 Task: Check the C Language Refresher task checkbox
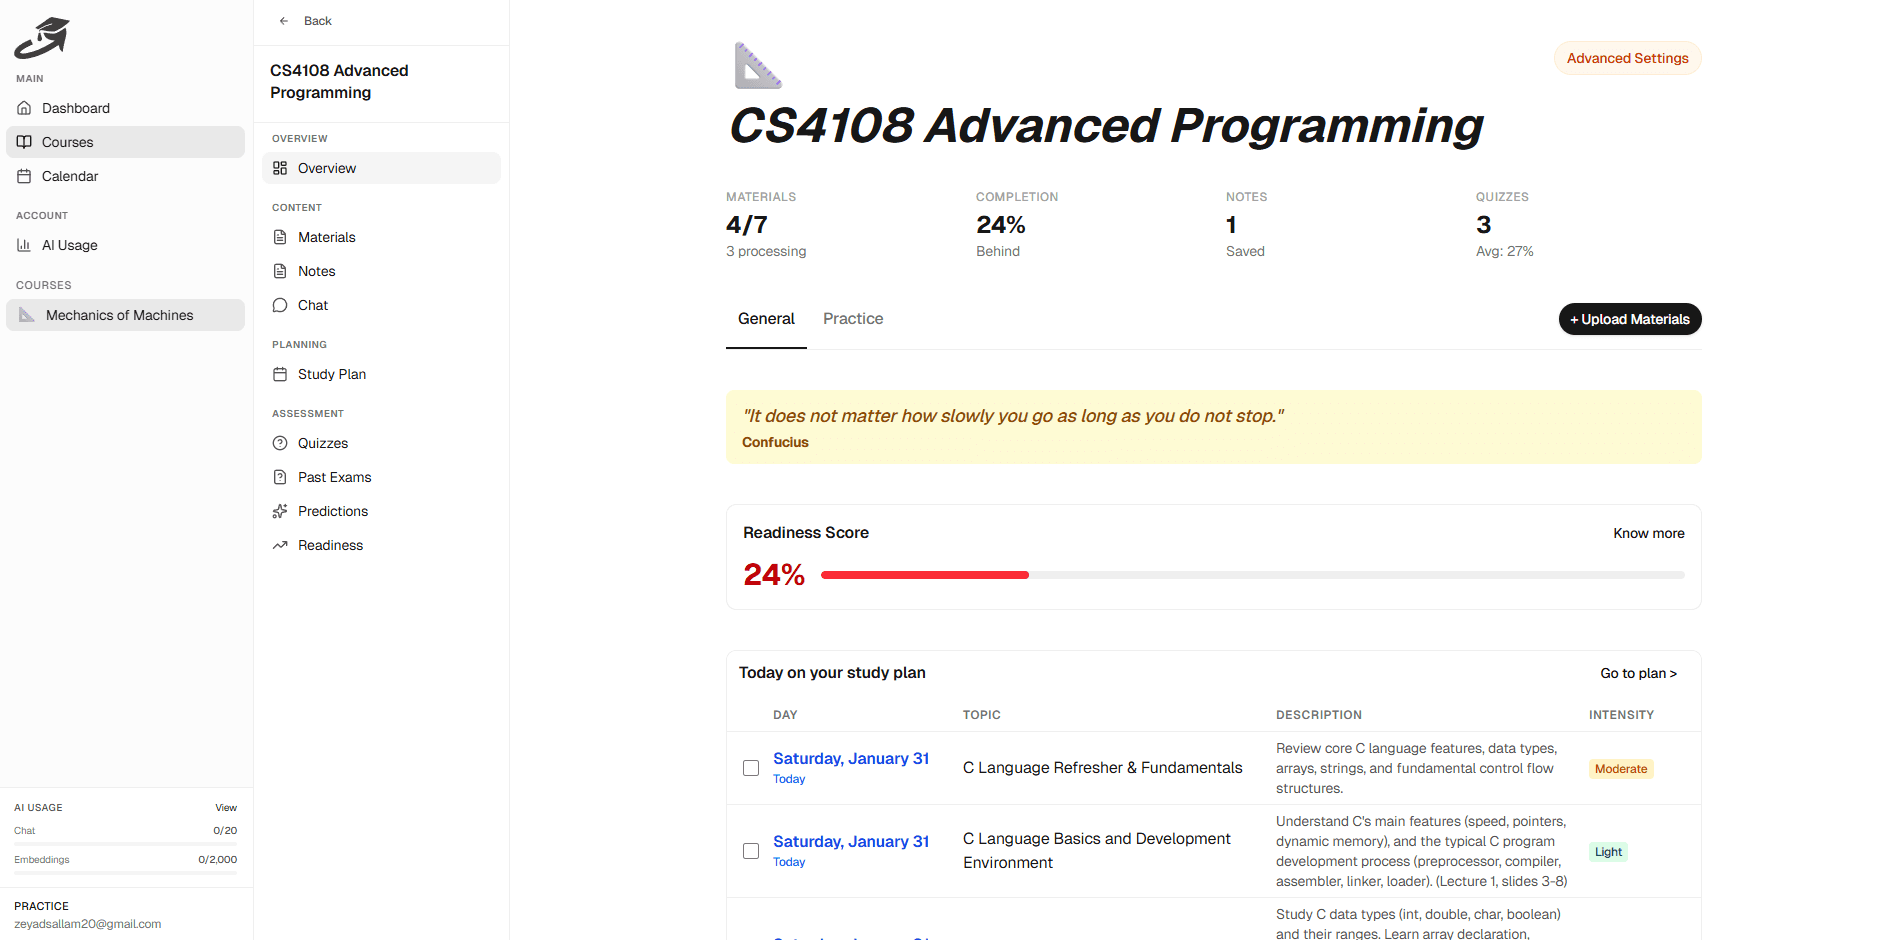(x=751, y=768)
